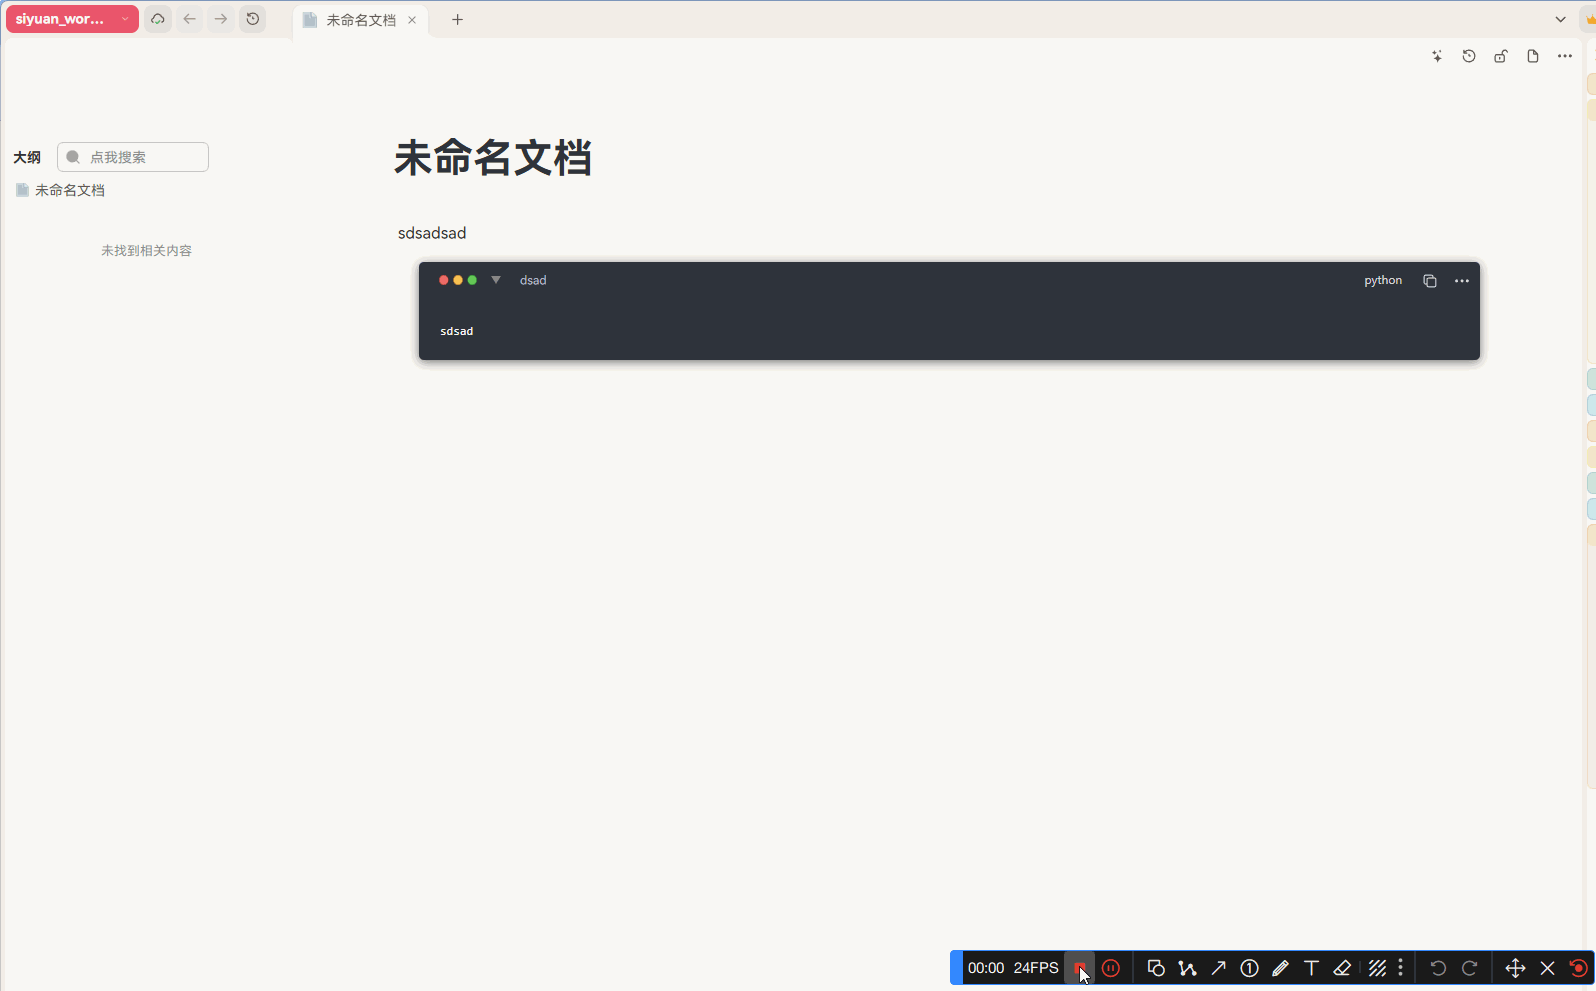Select the mosaic hatch tool

pos(1377,968)
